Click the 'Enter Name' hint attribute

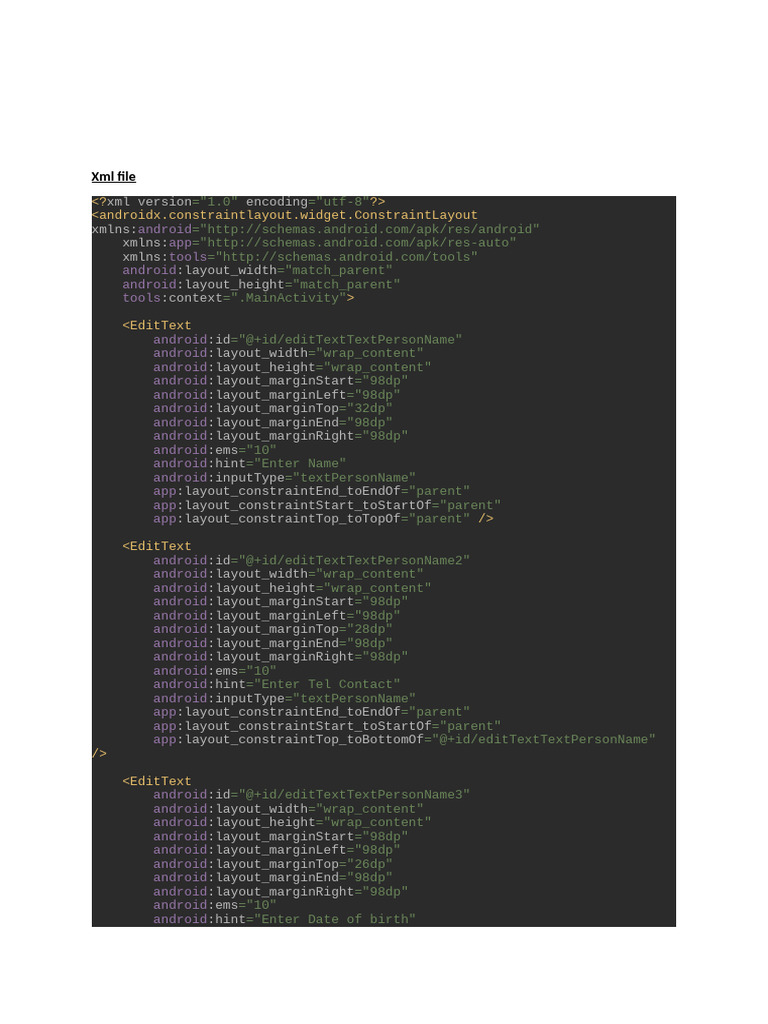pos(249,464)
